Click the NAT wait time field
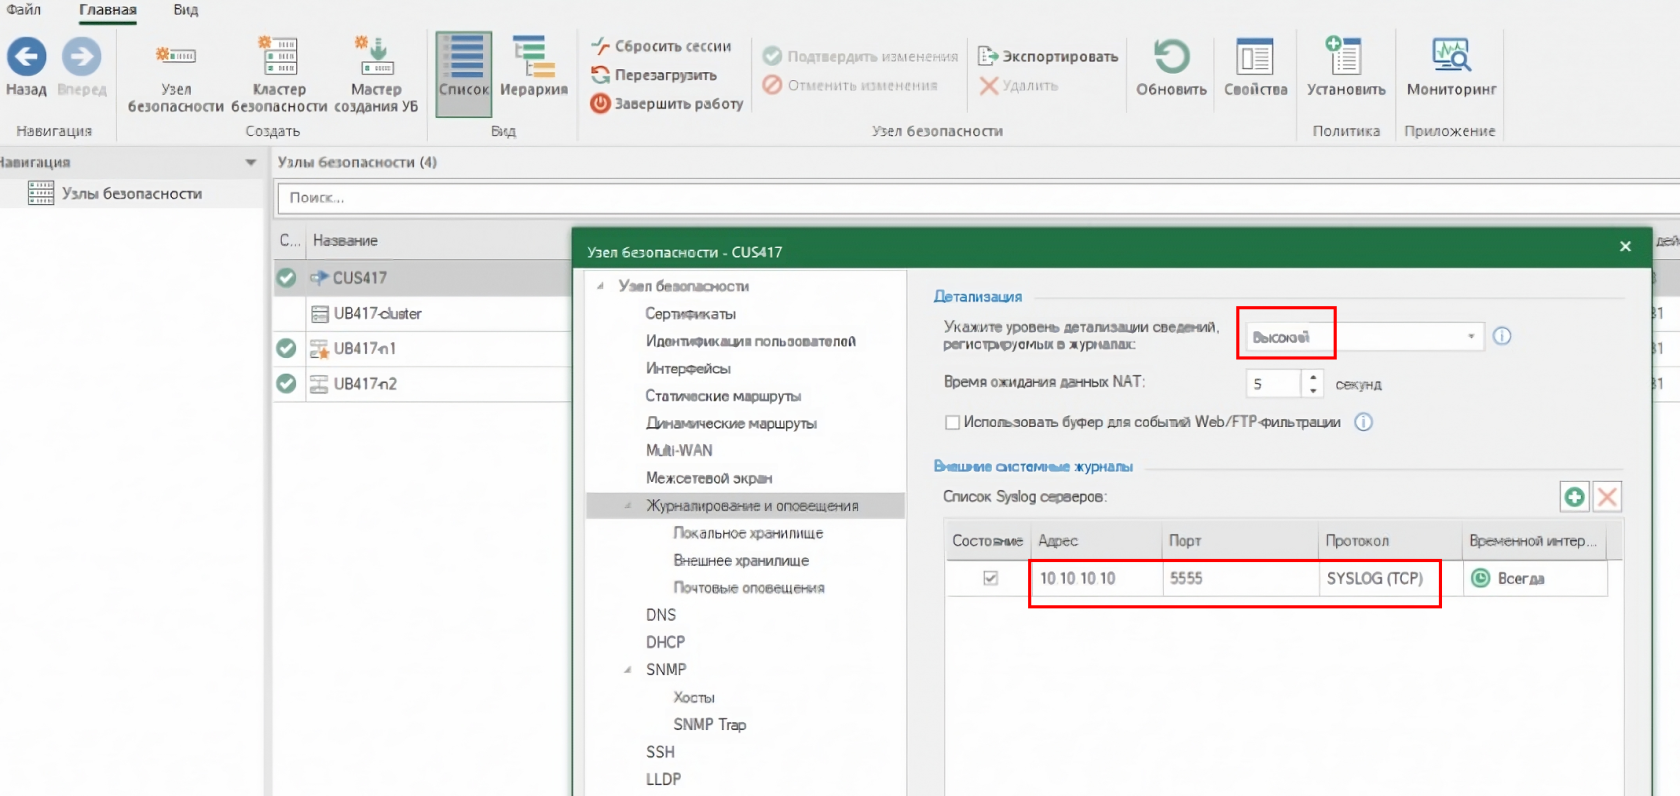 click(x=1274, y=383)
